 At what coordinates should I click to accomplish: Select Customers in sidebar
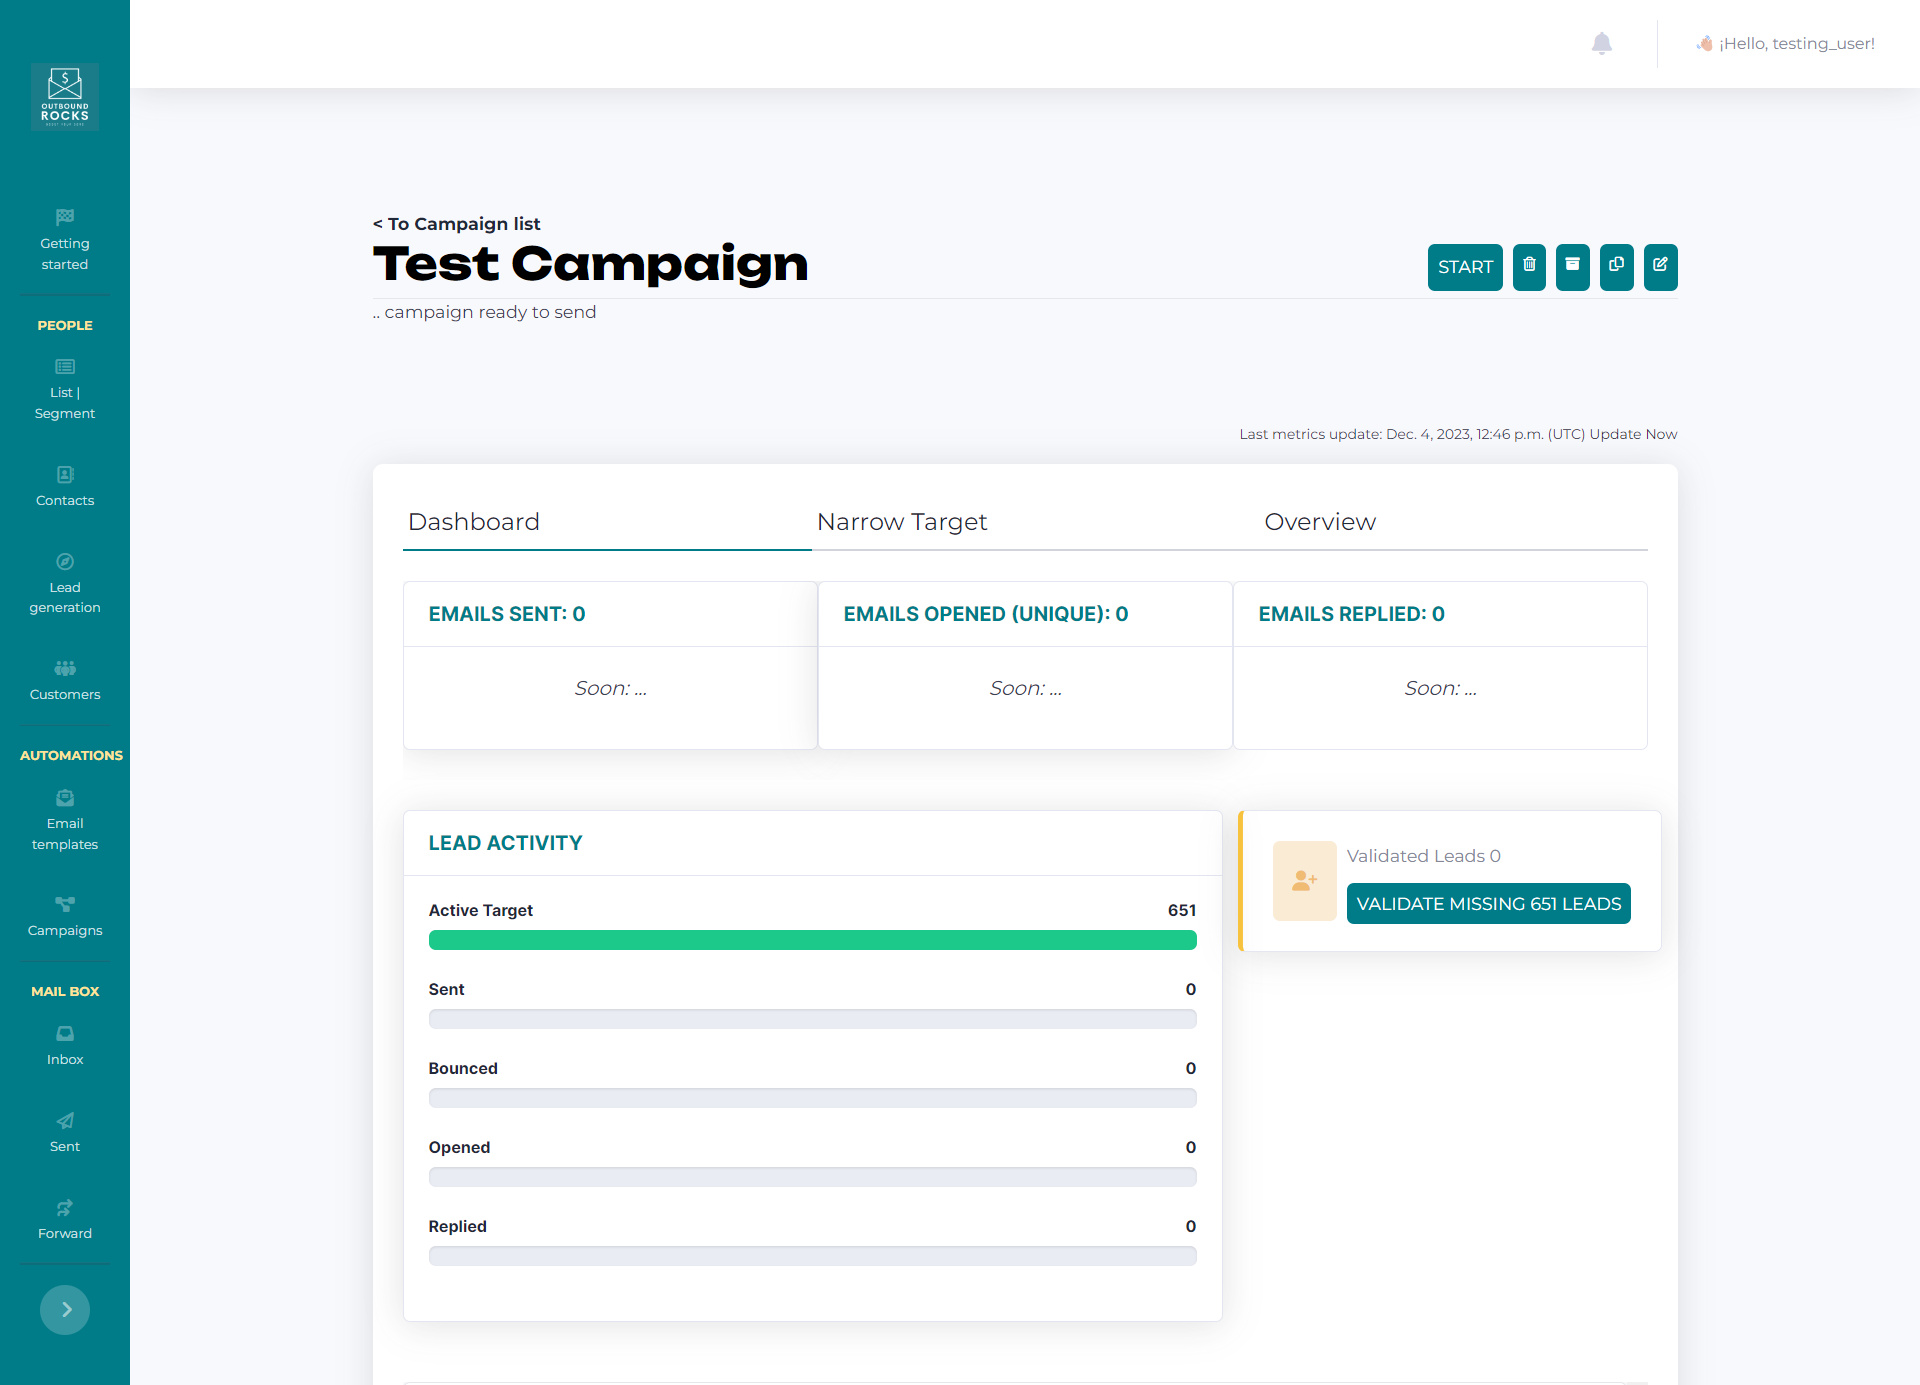[64, 680]
